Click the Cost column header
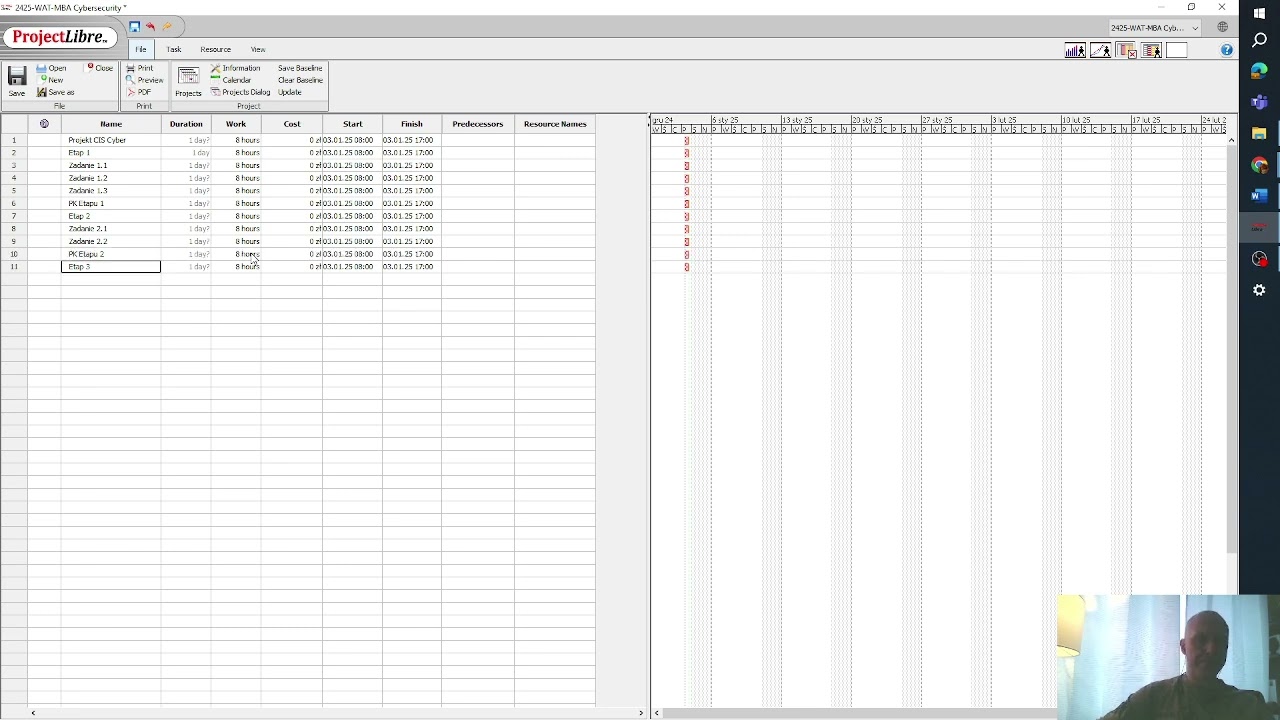Image resolution: width=1280 pixels, height=720 pixels. (x=292, y=124)
